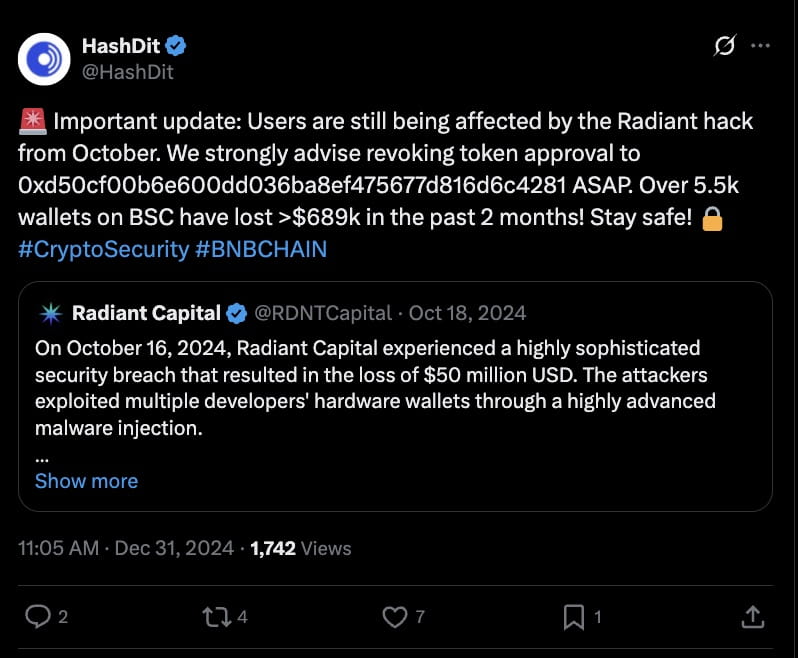Like the tweet with the heart icon
This screenshot has width=798, height=658.
(395, 617)
